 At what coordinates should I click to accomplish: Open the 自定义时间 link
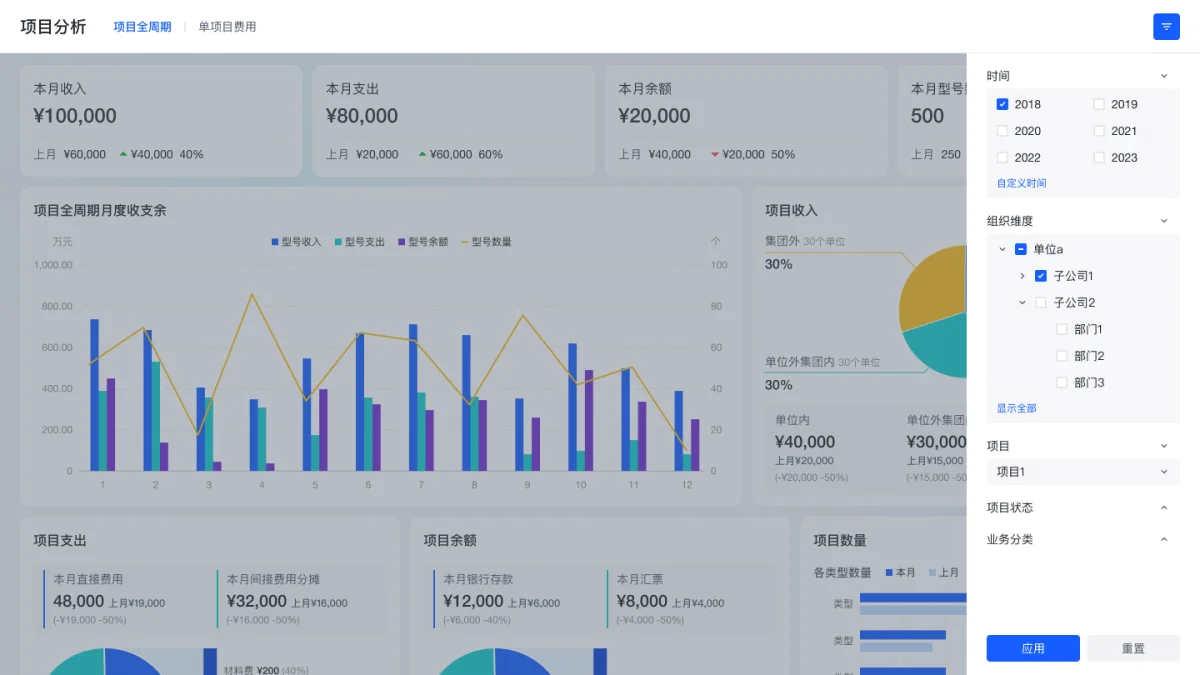pos(1021,183)
